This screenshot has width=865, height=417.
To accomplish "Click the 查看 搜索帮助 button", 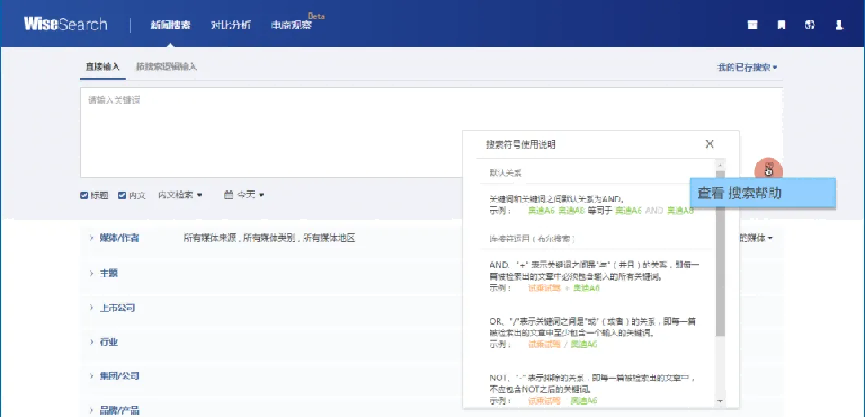I will tap(762, 193).
